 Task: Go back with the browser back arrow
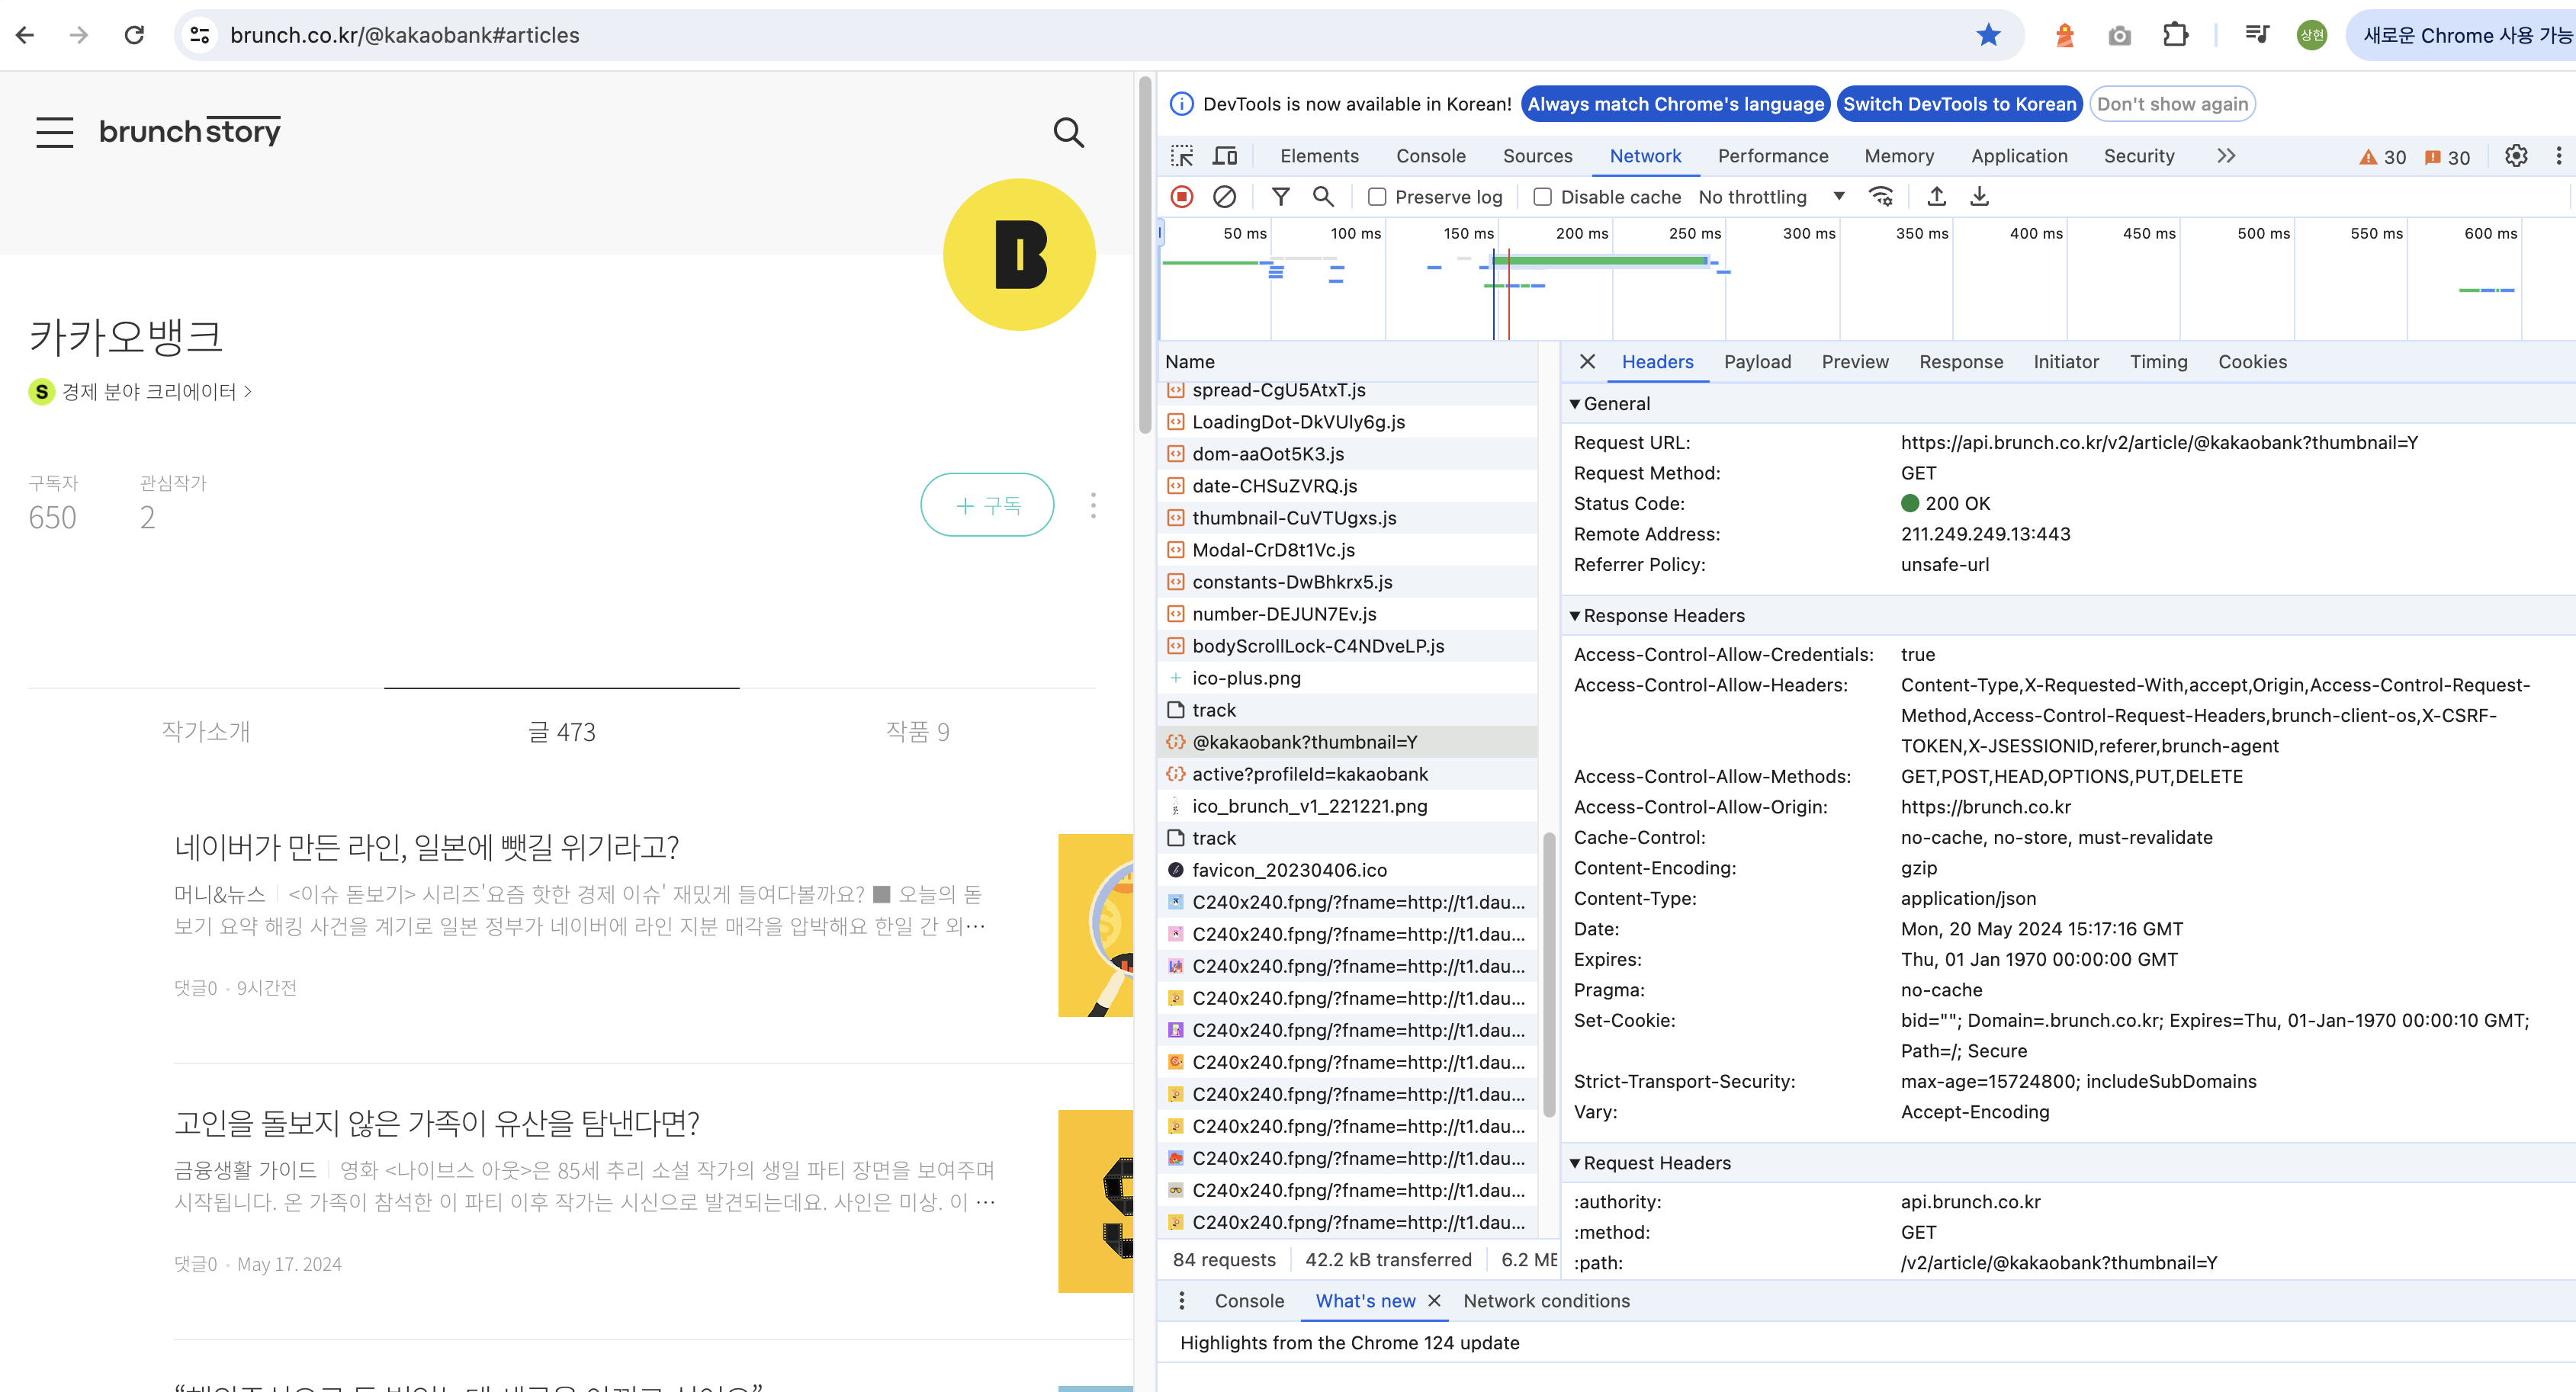26,35
